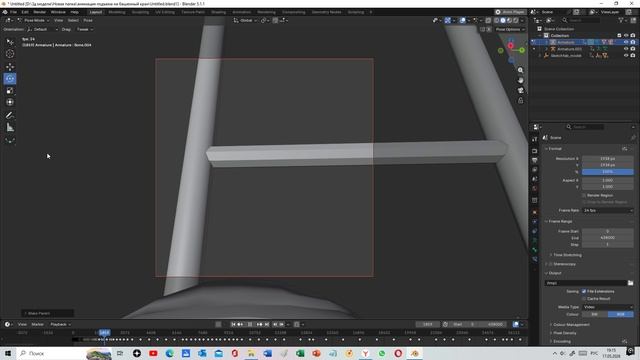
Task: Toggle the Render Region checkbox
Action: 584,195
